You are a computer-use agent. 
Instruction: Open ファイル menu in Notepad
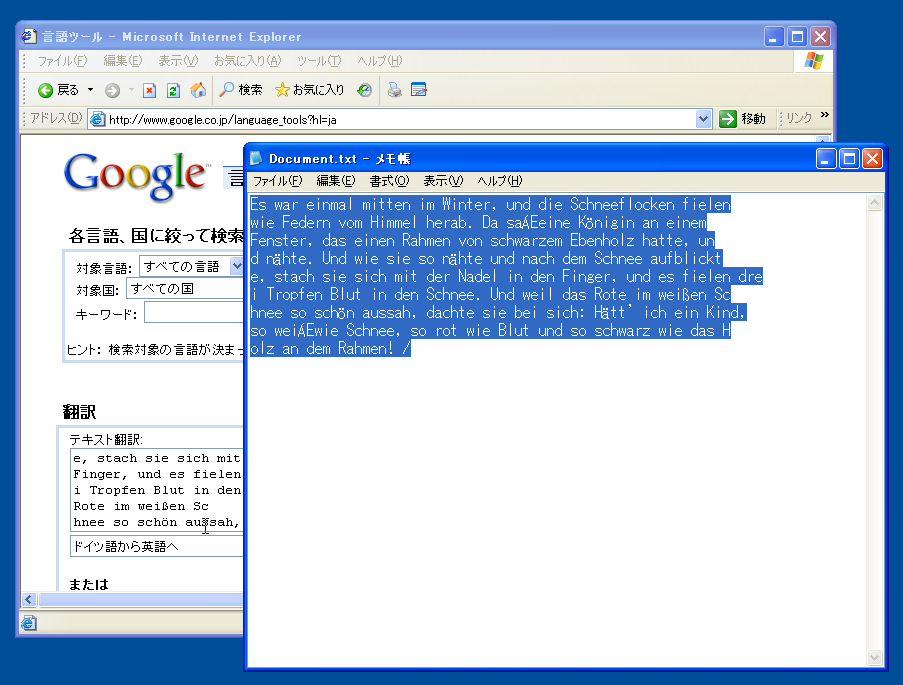click(278, 181)
